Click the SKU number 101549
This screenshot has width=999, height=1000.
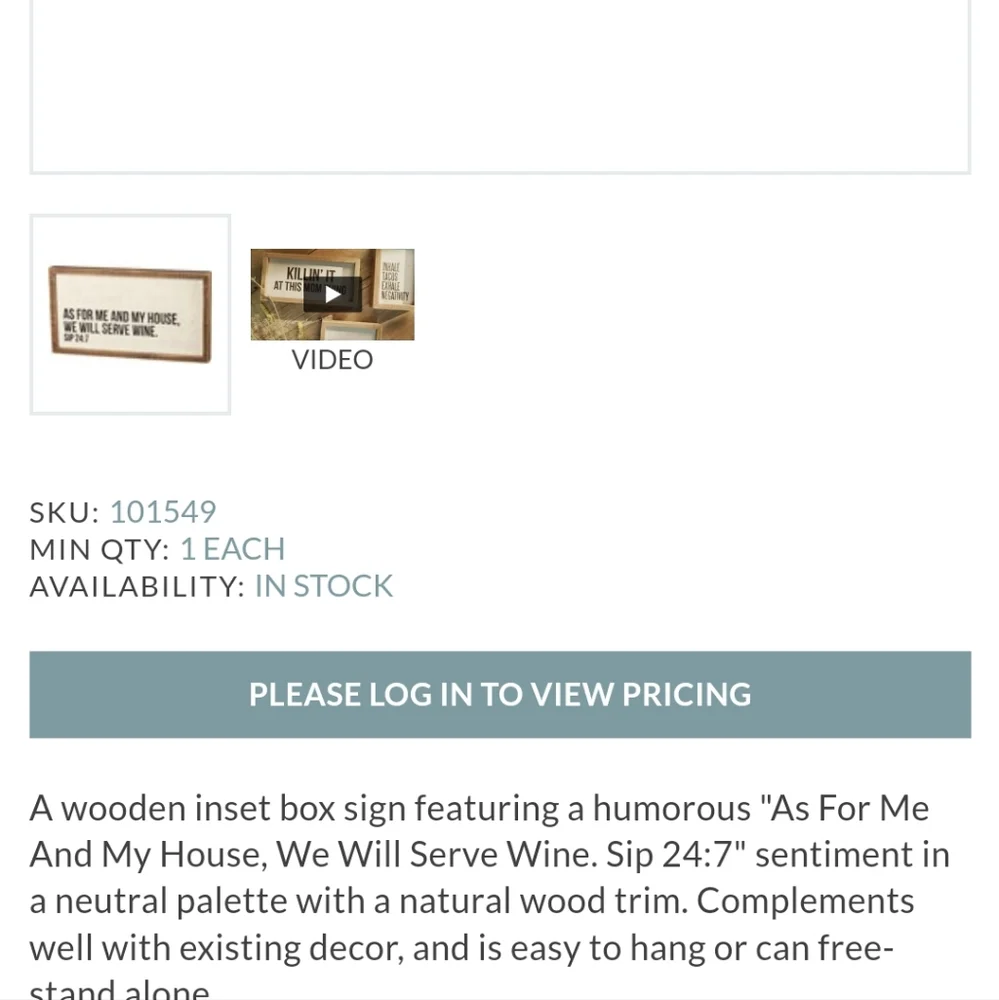tap(163, 512)
